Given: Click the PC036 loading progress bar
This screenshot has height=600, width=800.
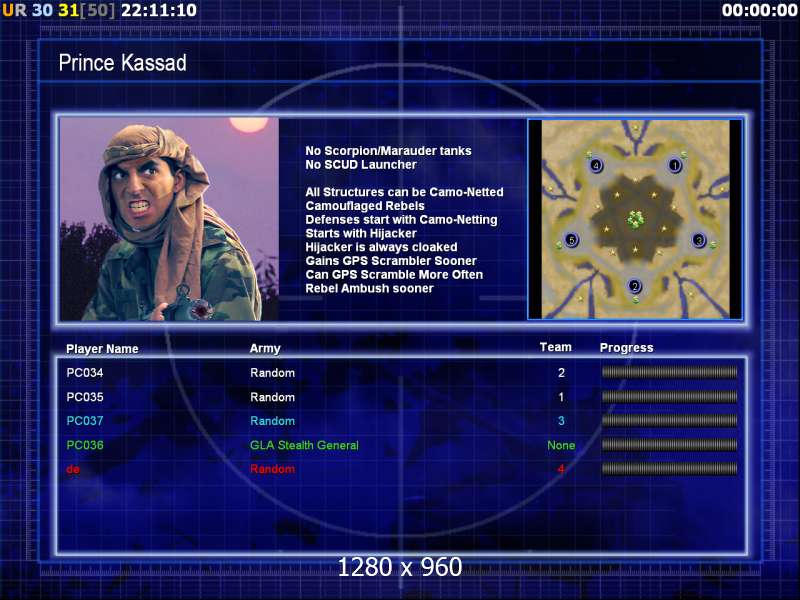Looking at the screenshot, I should 669,444.
